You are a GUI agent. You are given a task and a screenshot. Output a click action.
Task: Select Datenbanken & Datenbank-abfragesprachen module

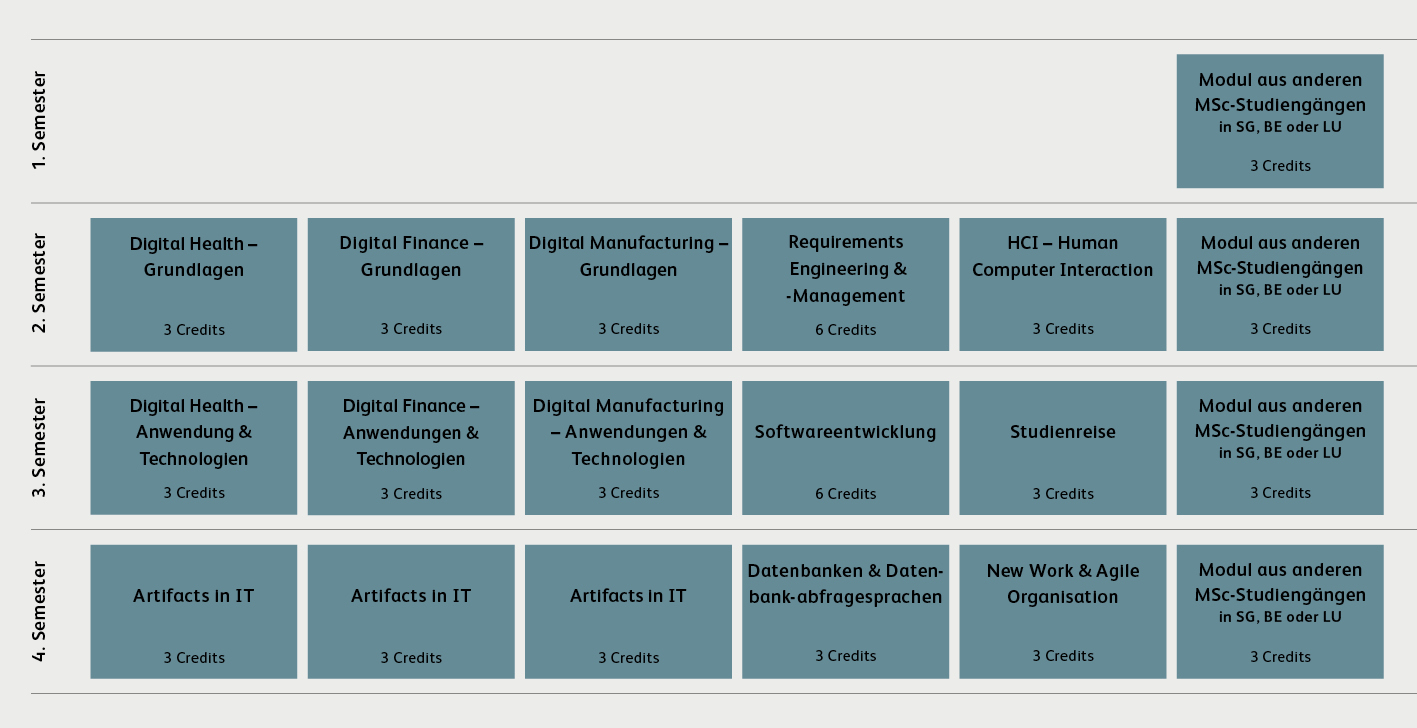pyautogui.click(x=845, y=611)
